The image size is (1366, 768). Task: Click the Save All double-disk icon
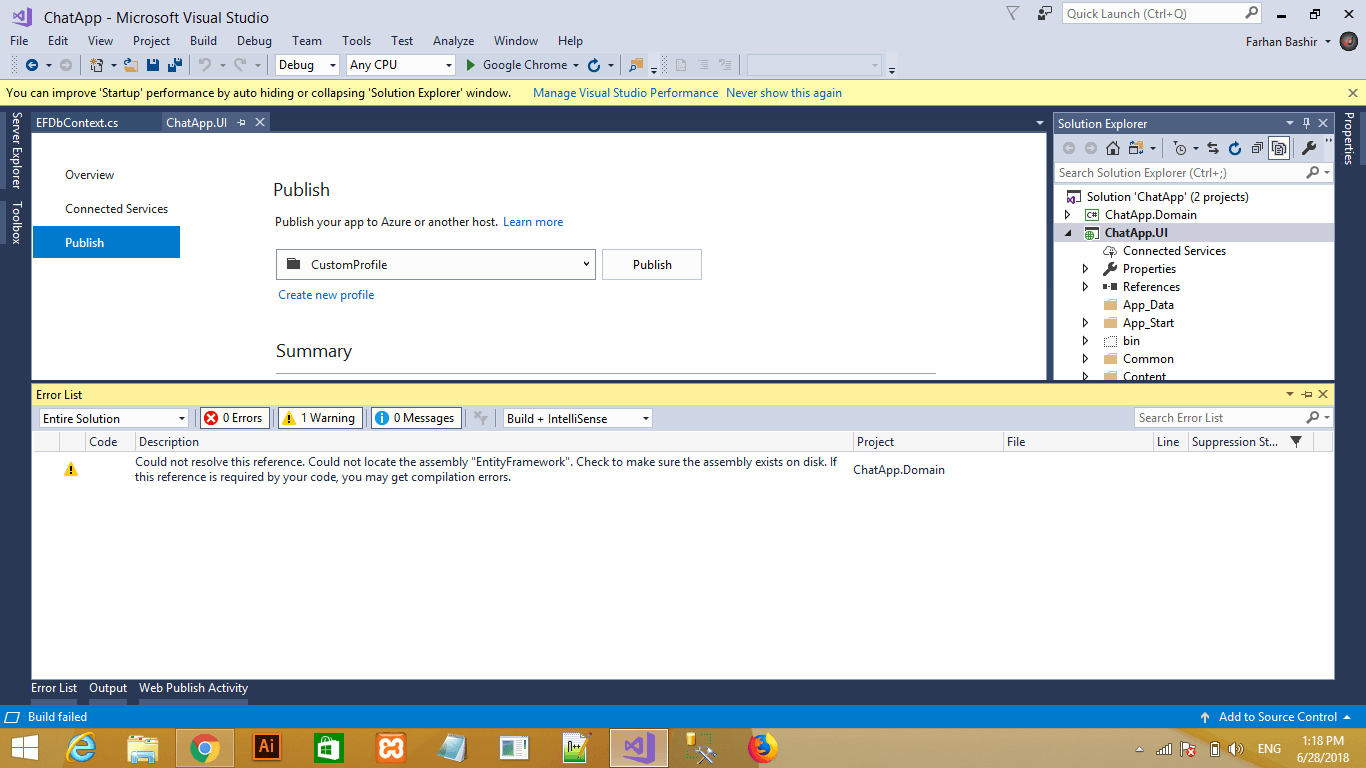(175, 65)
